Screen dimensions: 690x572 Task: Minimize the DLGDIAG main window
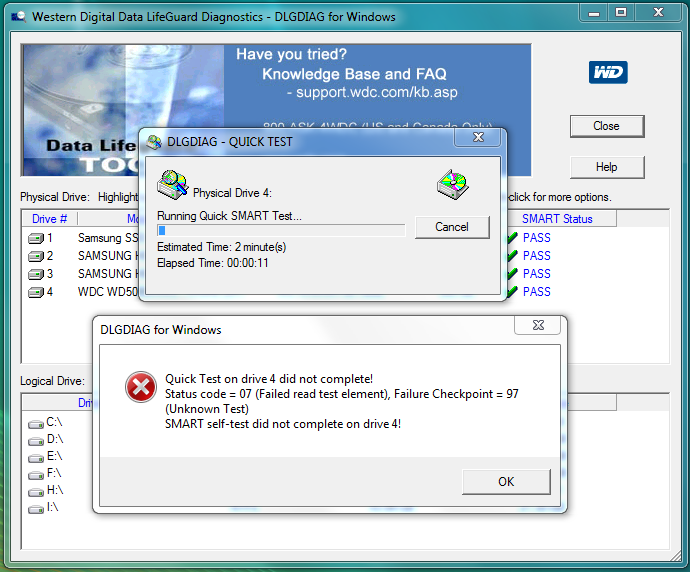[594, 12]
